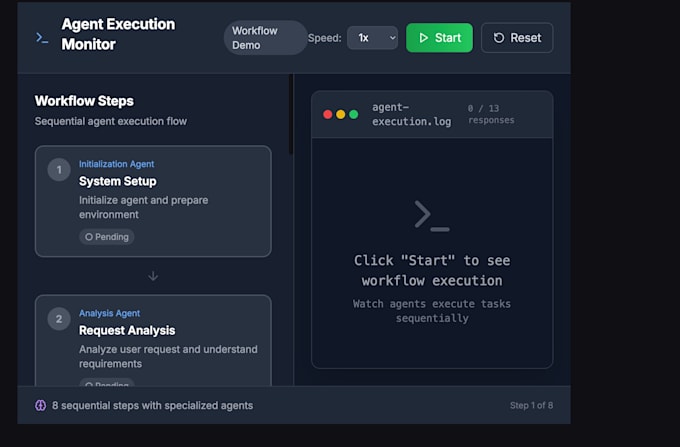Click the '0 / 13 responses' counter
Screen dimensions: 680x447
click(x=491, y=114)
